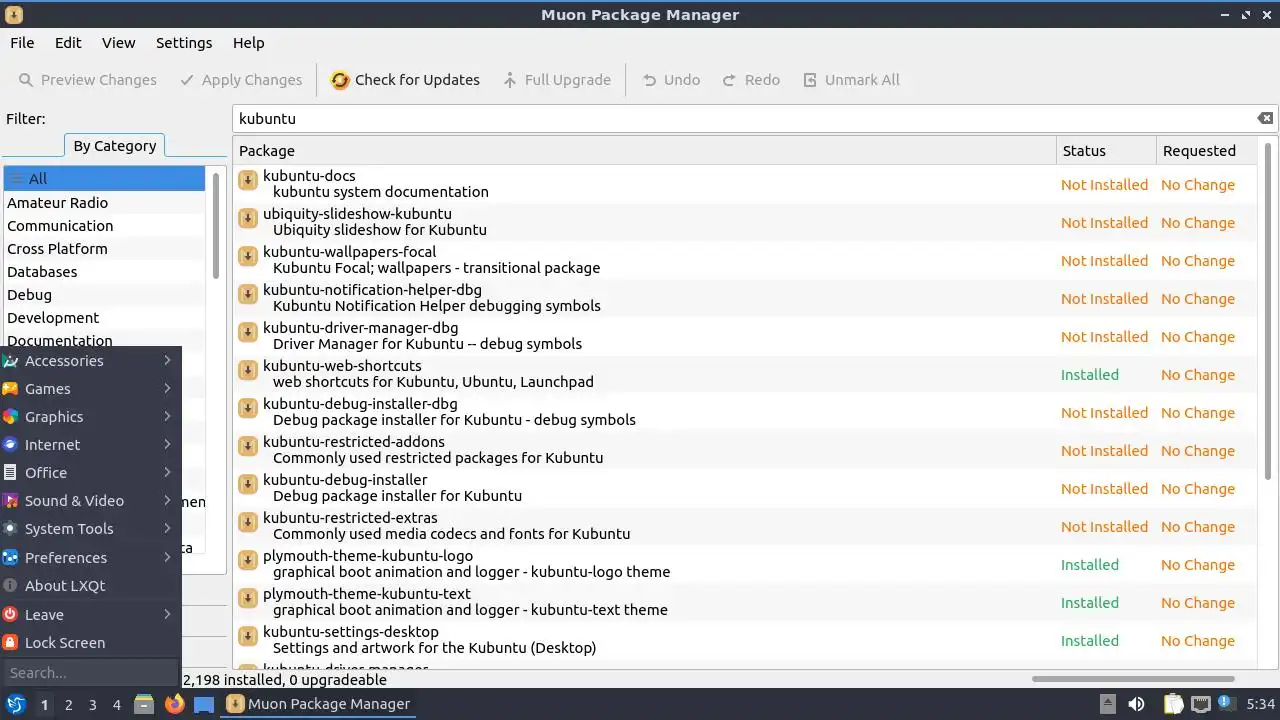The image size is (1280, 720).
Task: Click the Check for Updates toolbar button
Action: pyautogui.click(x=405, y=80)
